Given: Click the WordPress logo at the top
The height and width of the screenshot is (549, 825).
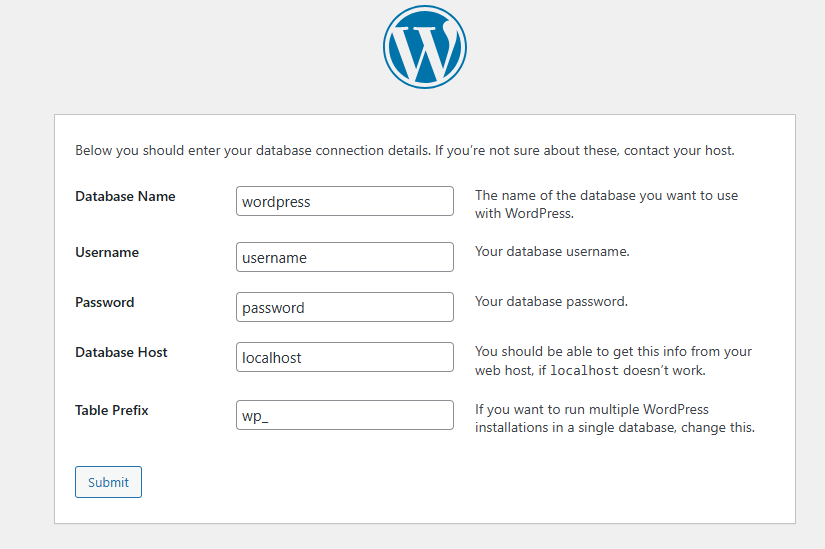Looking at the screenshot, I should tap(425, 47).
